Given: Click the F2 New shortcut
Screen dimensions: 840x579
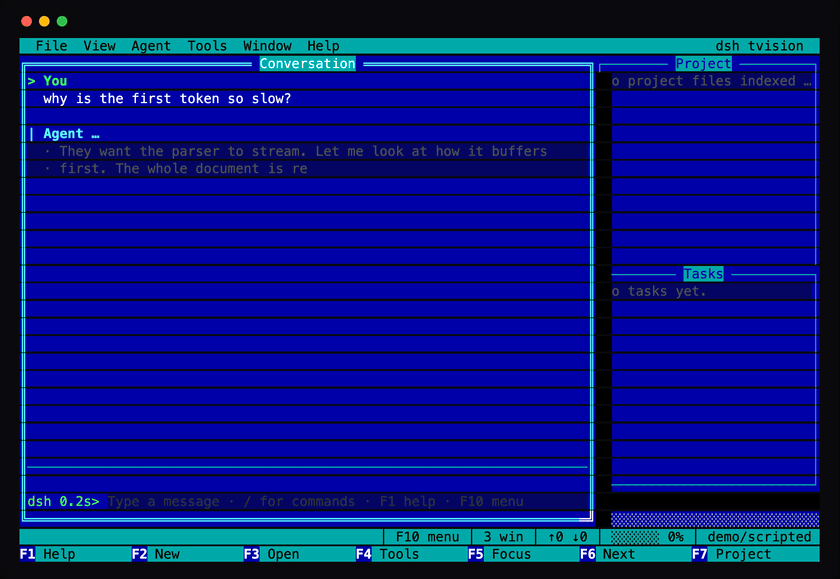Looking at the screenshot, I should pos(156,554).
